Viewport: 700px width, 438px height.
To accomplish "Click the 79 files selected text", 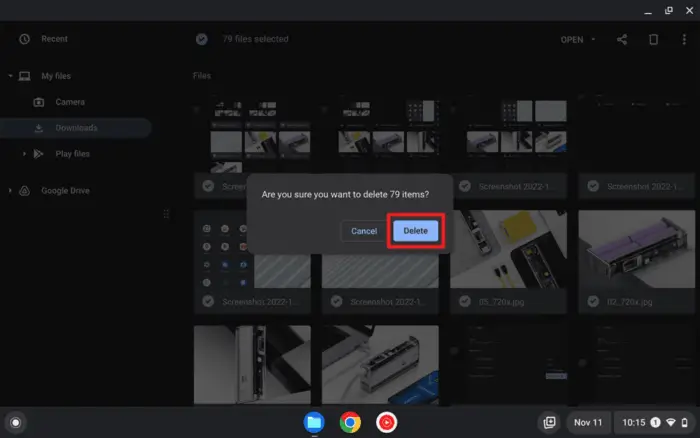I will [255, 39].
